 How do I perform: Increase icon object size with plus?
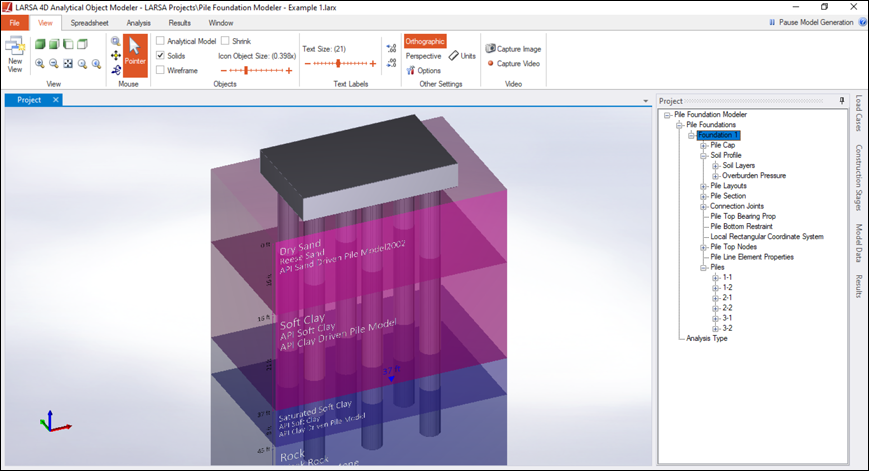pyautogui.click(x=289, y=70)
